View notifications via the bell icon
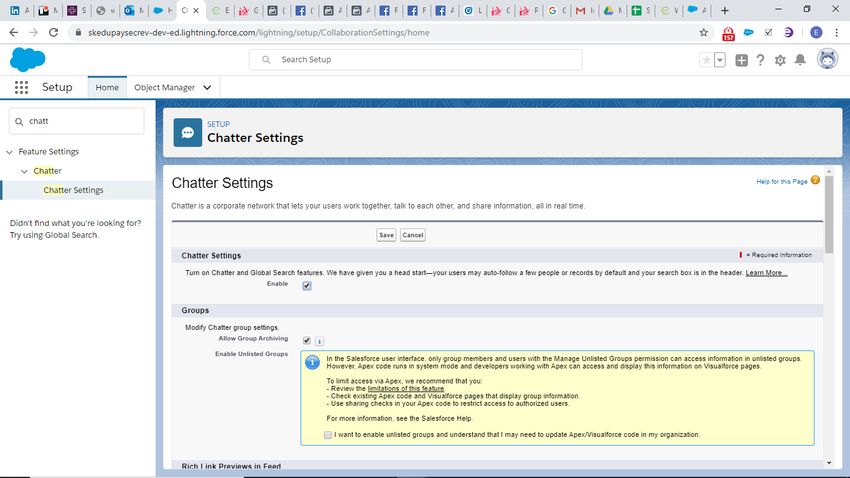Screen dimensions: 850x478 800,60
